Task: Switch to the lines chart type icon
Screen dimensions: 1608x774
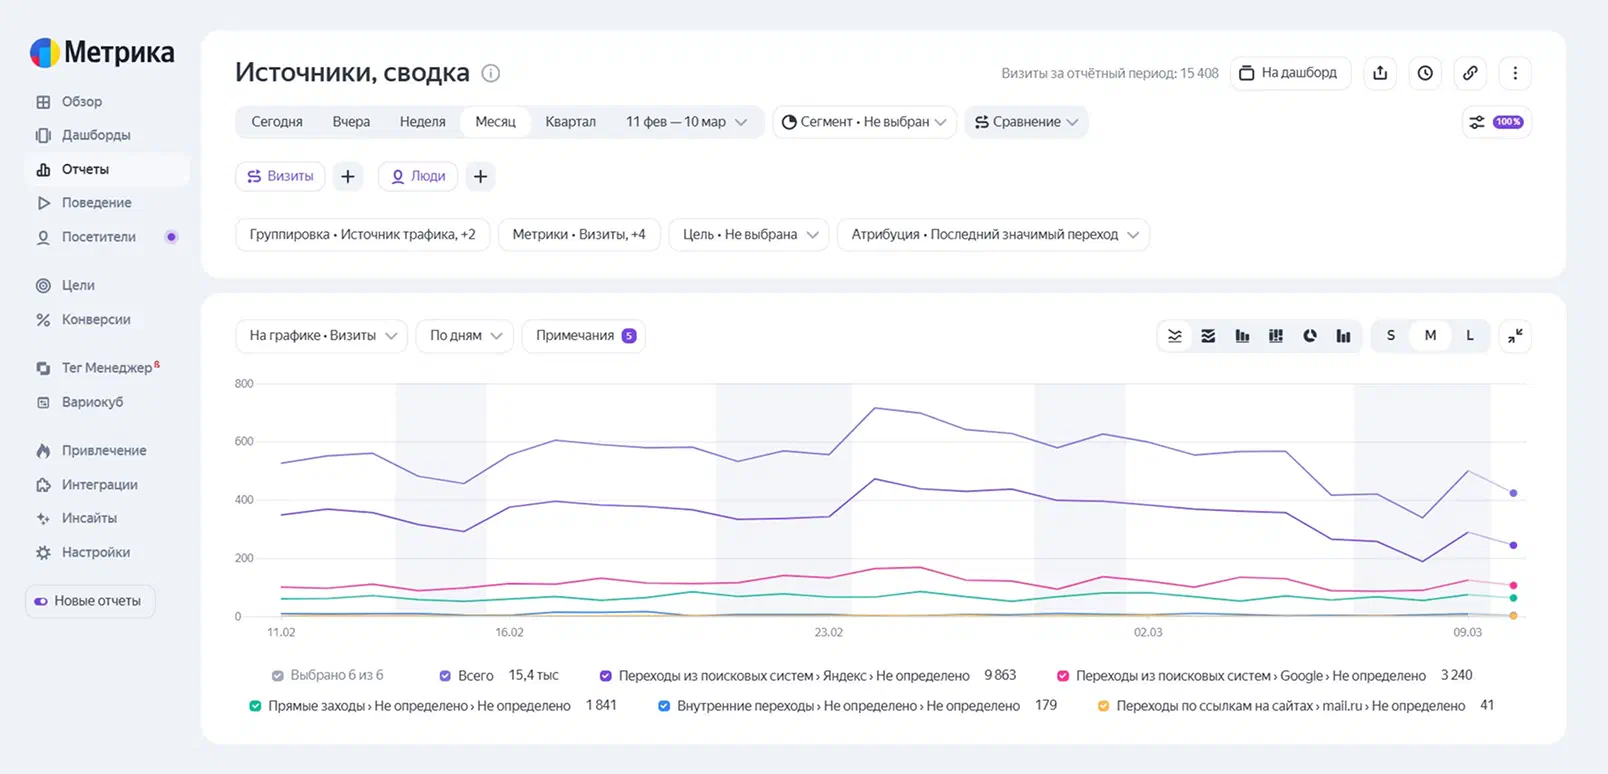Action: 1175,336
